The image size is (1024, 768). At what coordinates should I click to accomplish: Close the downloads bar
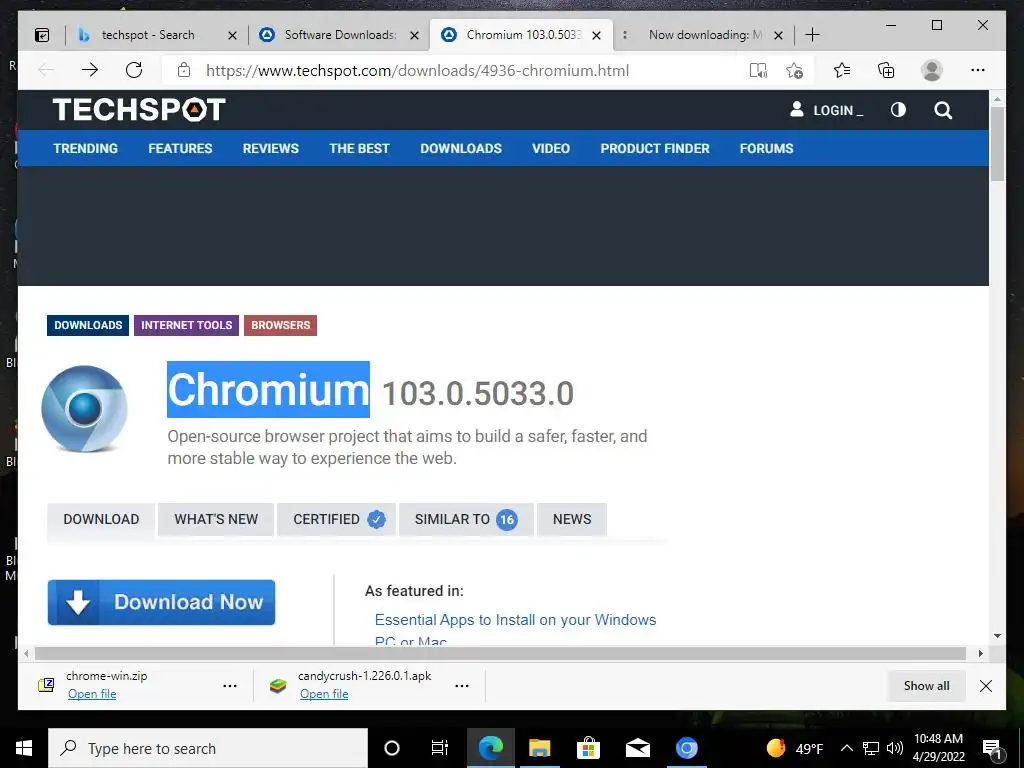pyautogui.click(x=986, y=686)
